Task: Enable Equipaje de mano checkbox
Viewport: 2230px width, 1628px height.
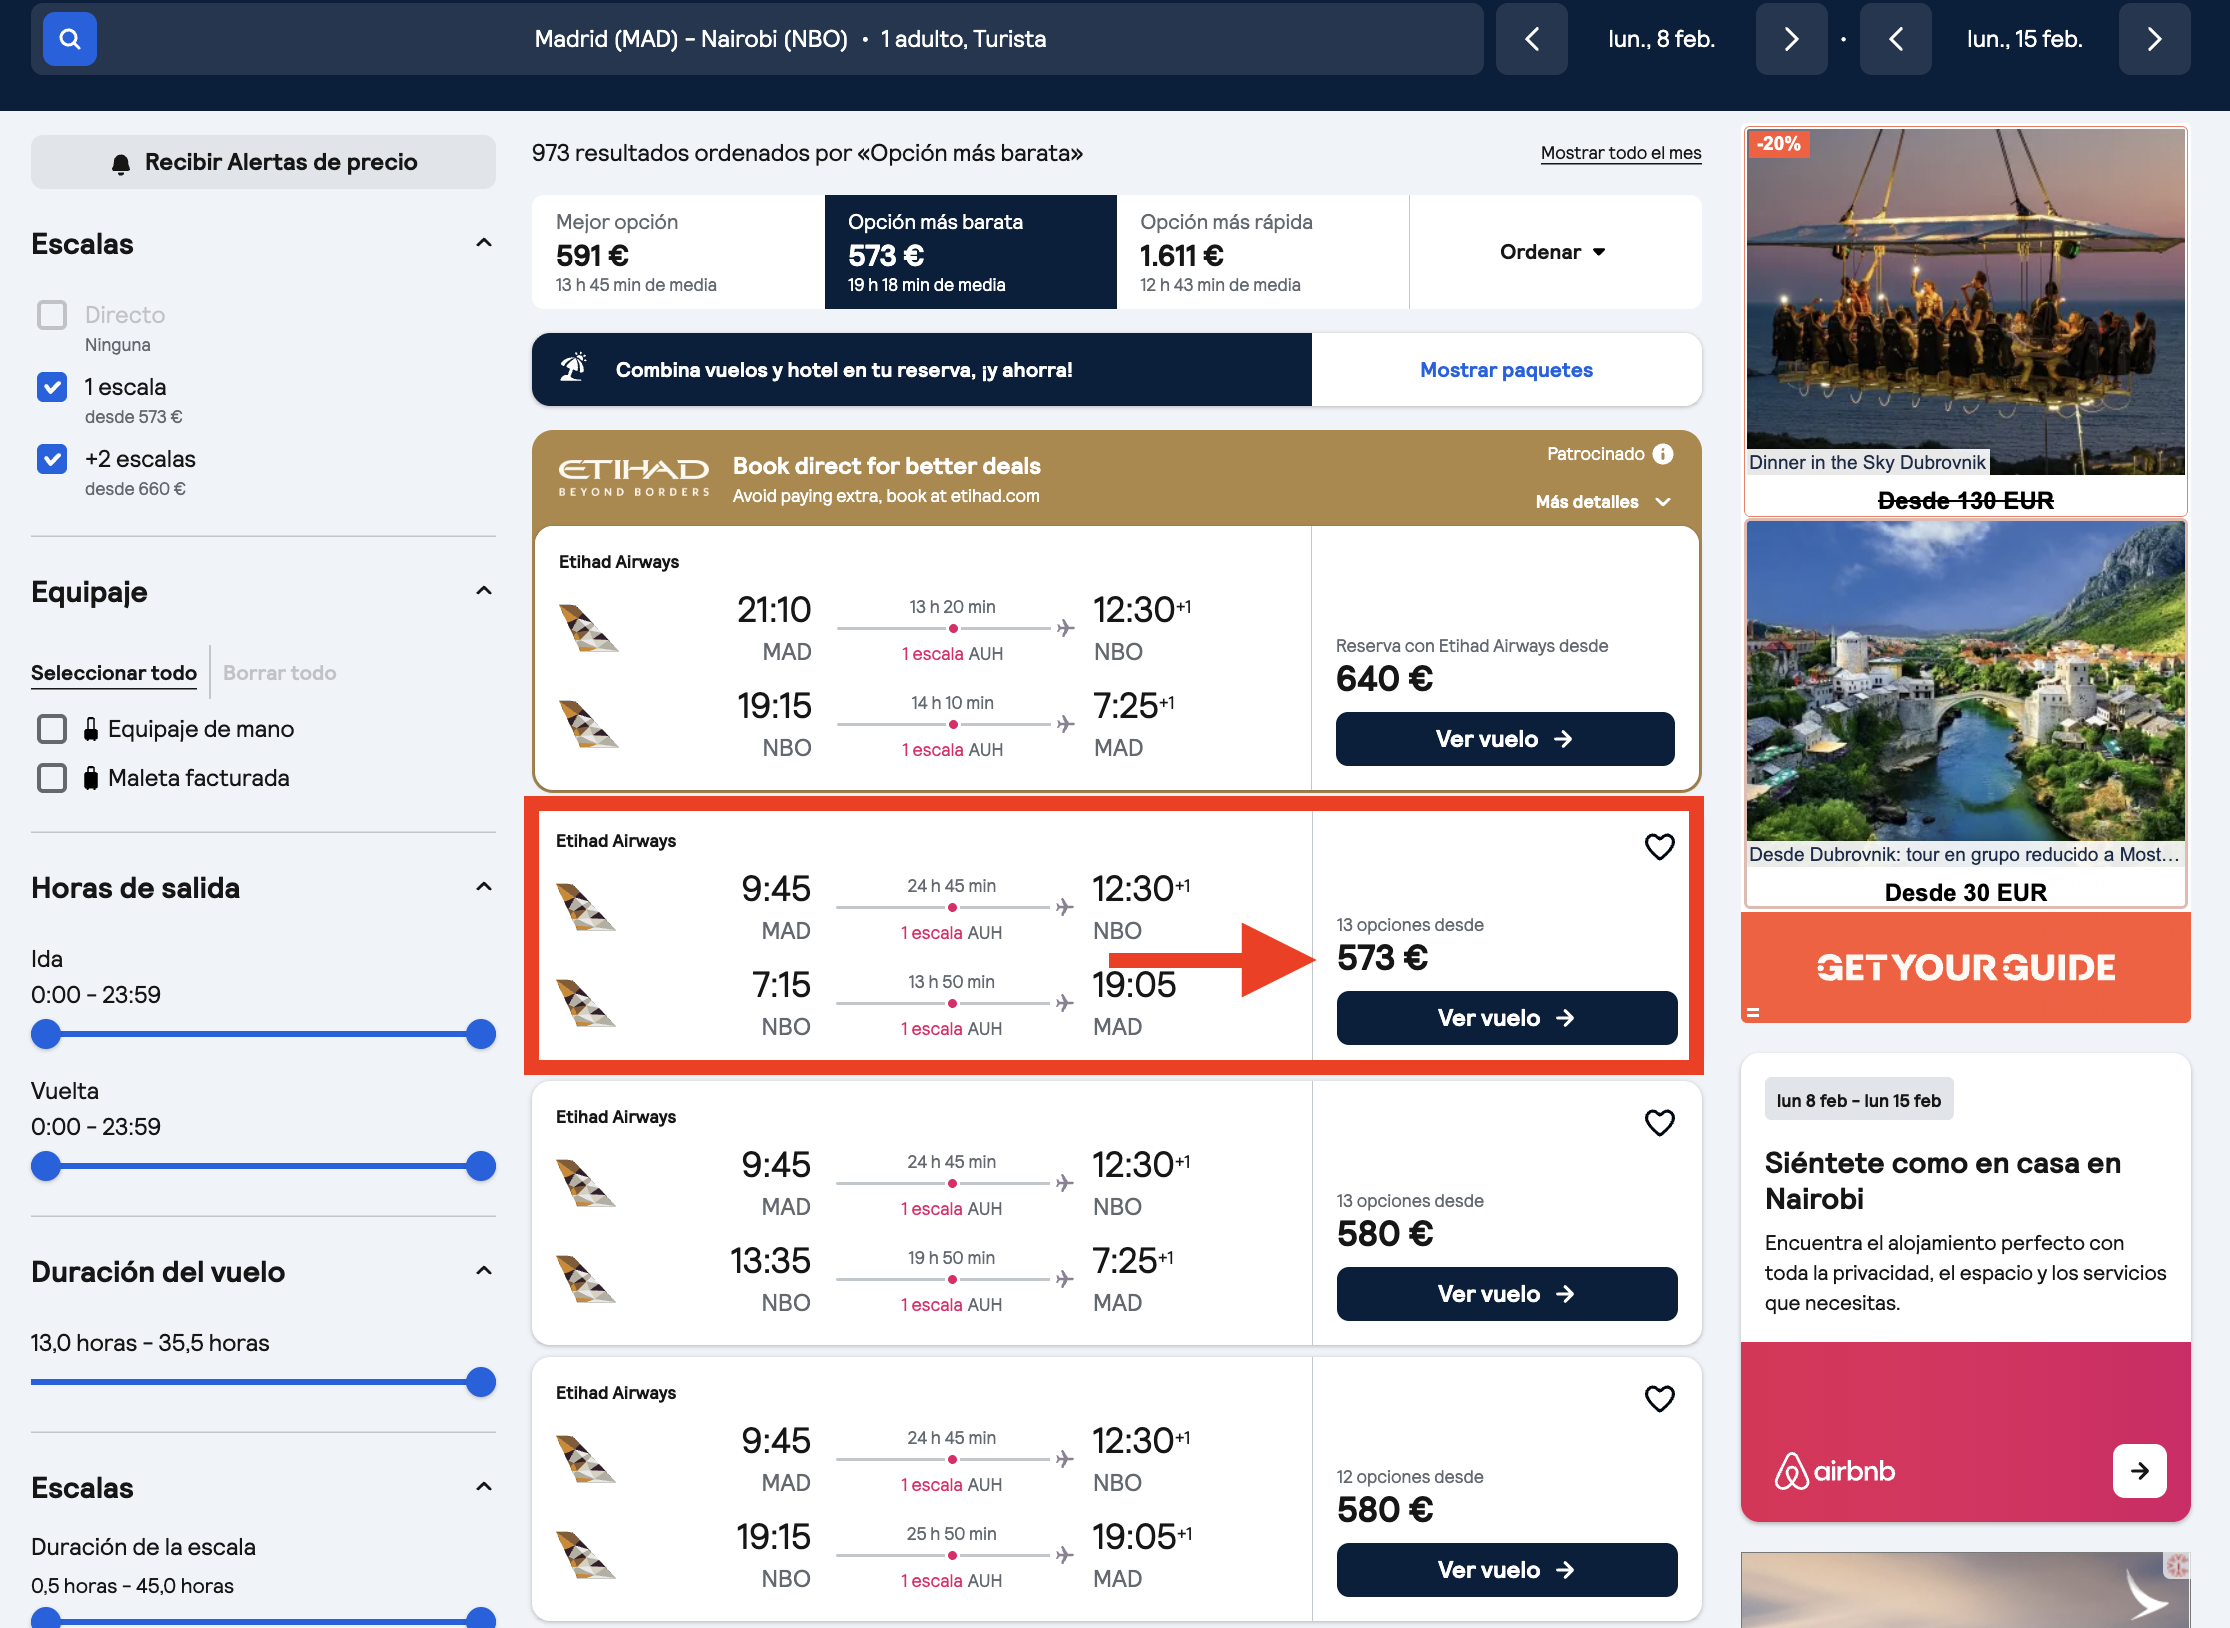Action: coord(52,729)
